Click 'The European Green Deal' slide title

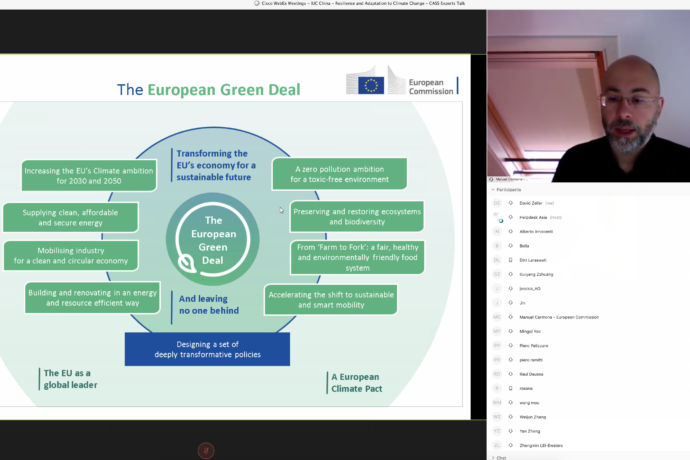point(209,89)
